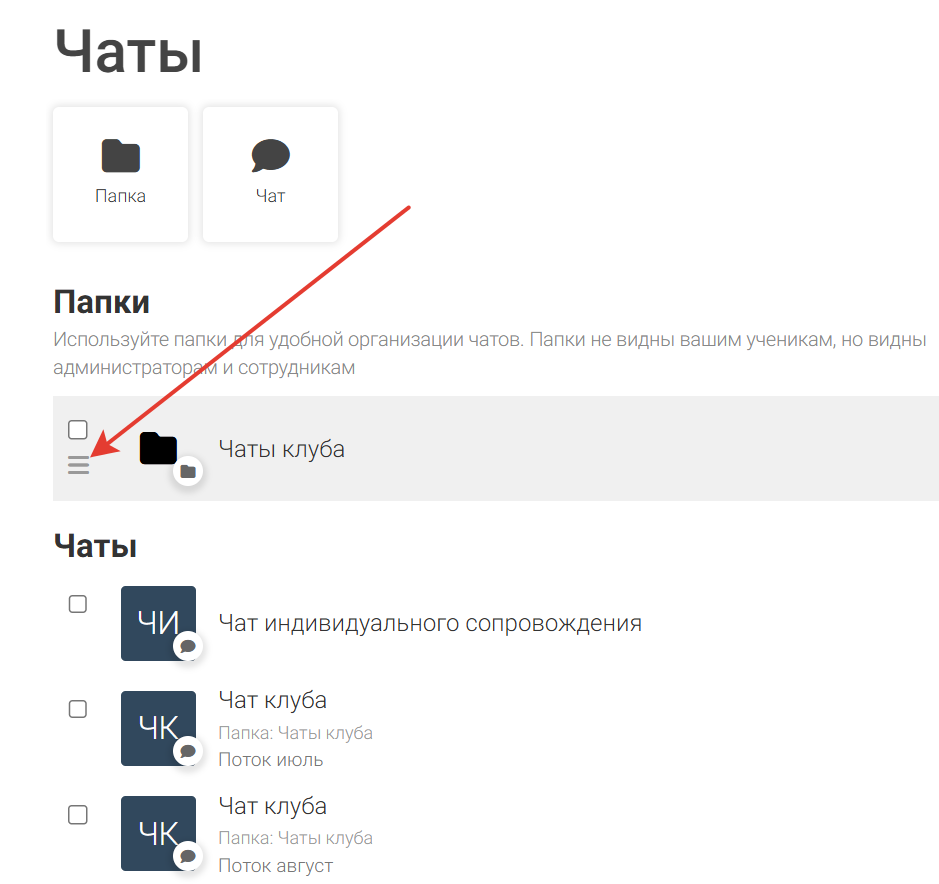
Task: Open Чат индивидуального сопровождения
Action: coord(430,623)
